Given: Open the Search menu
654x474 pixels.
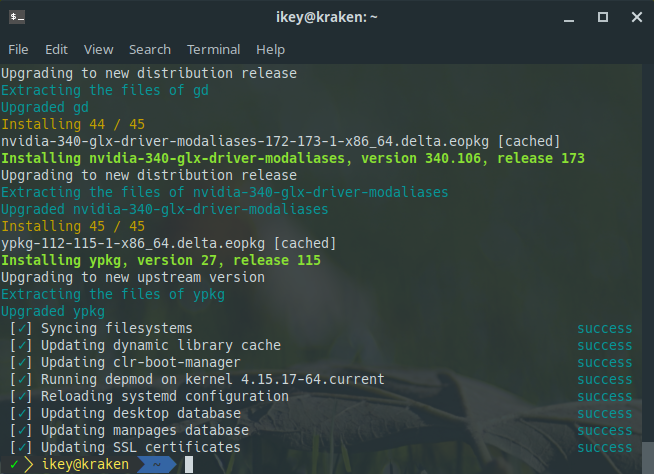Looking at the screenshot, I should 150,50.
